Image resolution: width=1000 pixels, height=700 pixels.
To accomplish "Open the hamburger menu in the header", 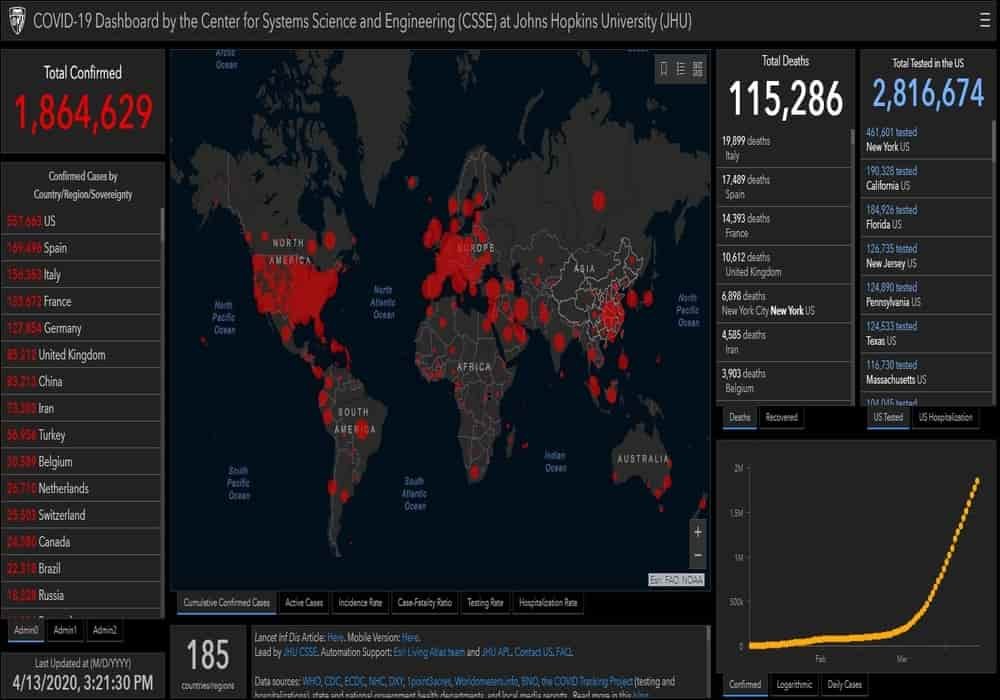I will (985, 20).
